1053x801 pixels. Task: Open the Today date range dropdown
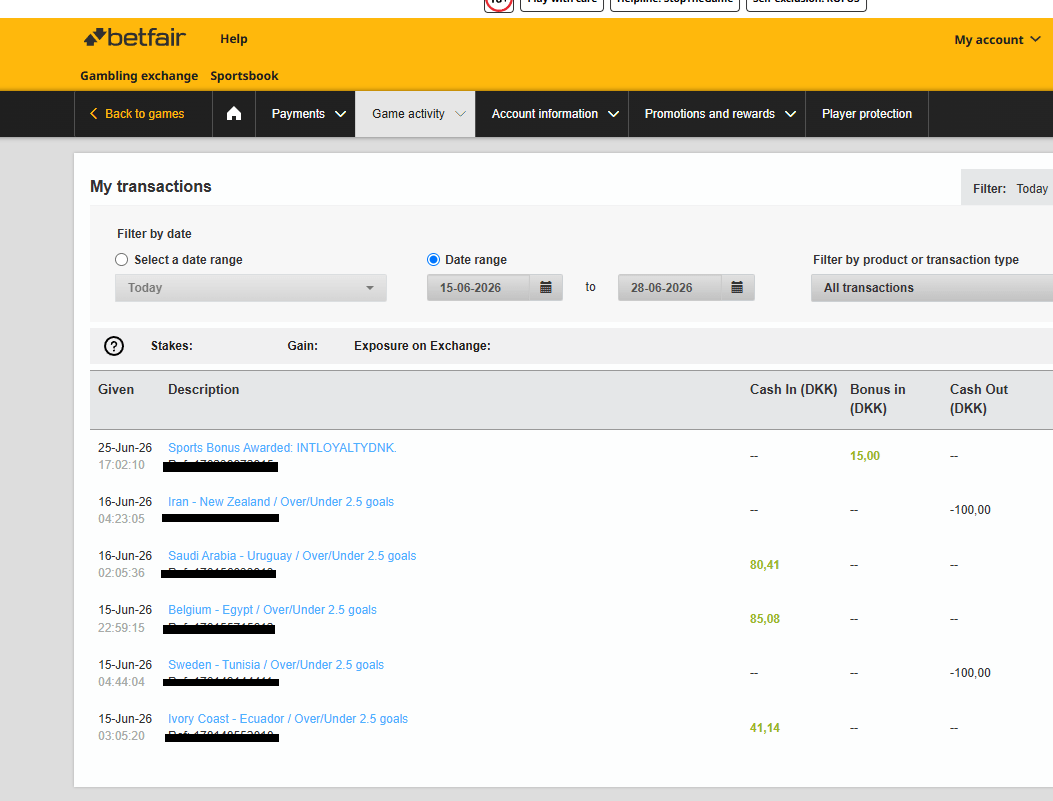click(250, 287)
